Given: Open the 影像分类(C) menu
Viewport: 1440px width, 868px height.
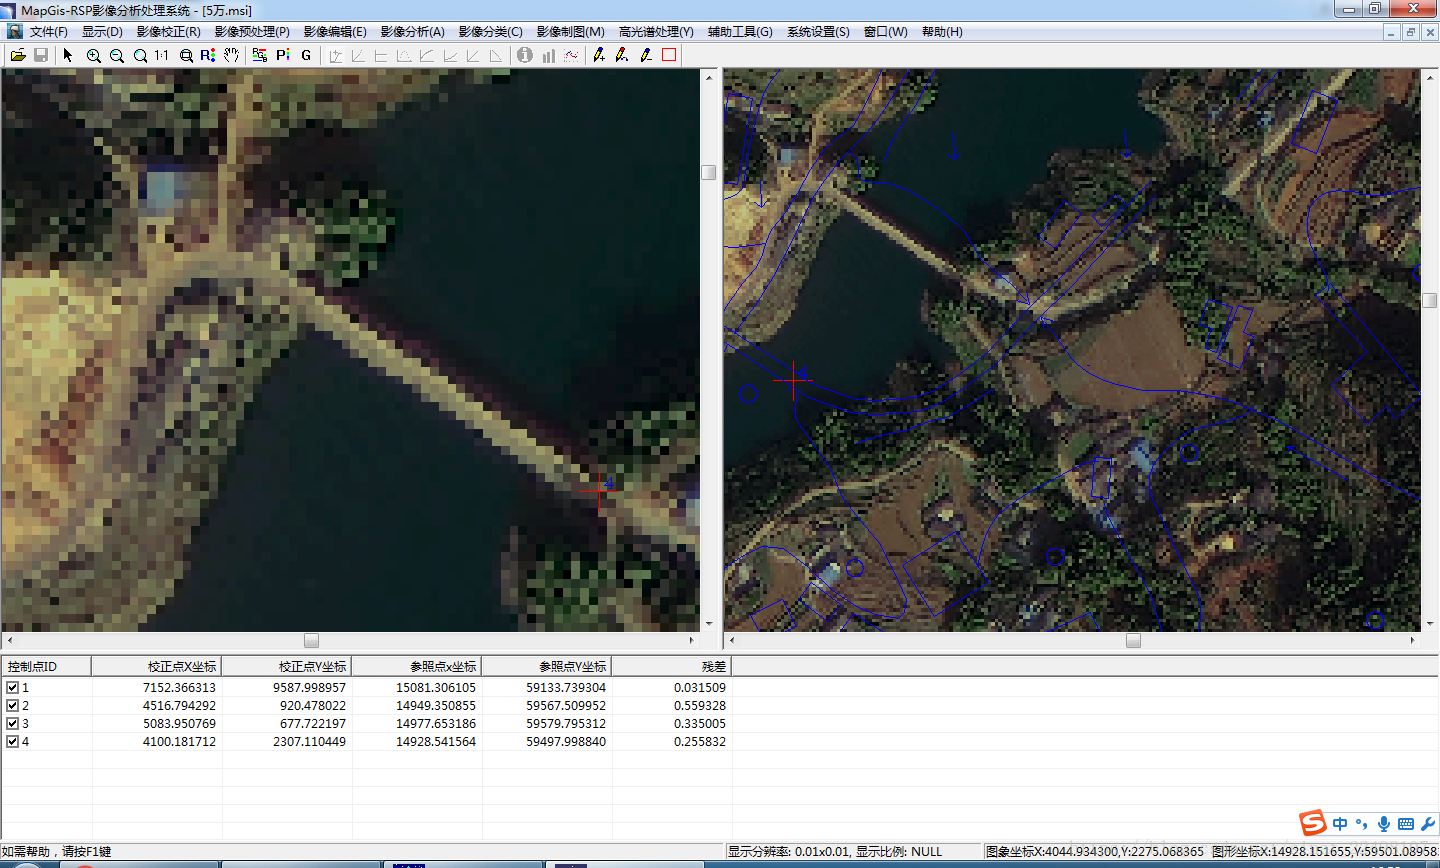Looking at the screenshot, I should [491, 32].
